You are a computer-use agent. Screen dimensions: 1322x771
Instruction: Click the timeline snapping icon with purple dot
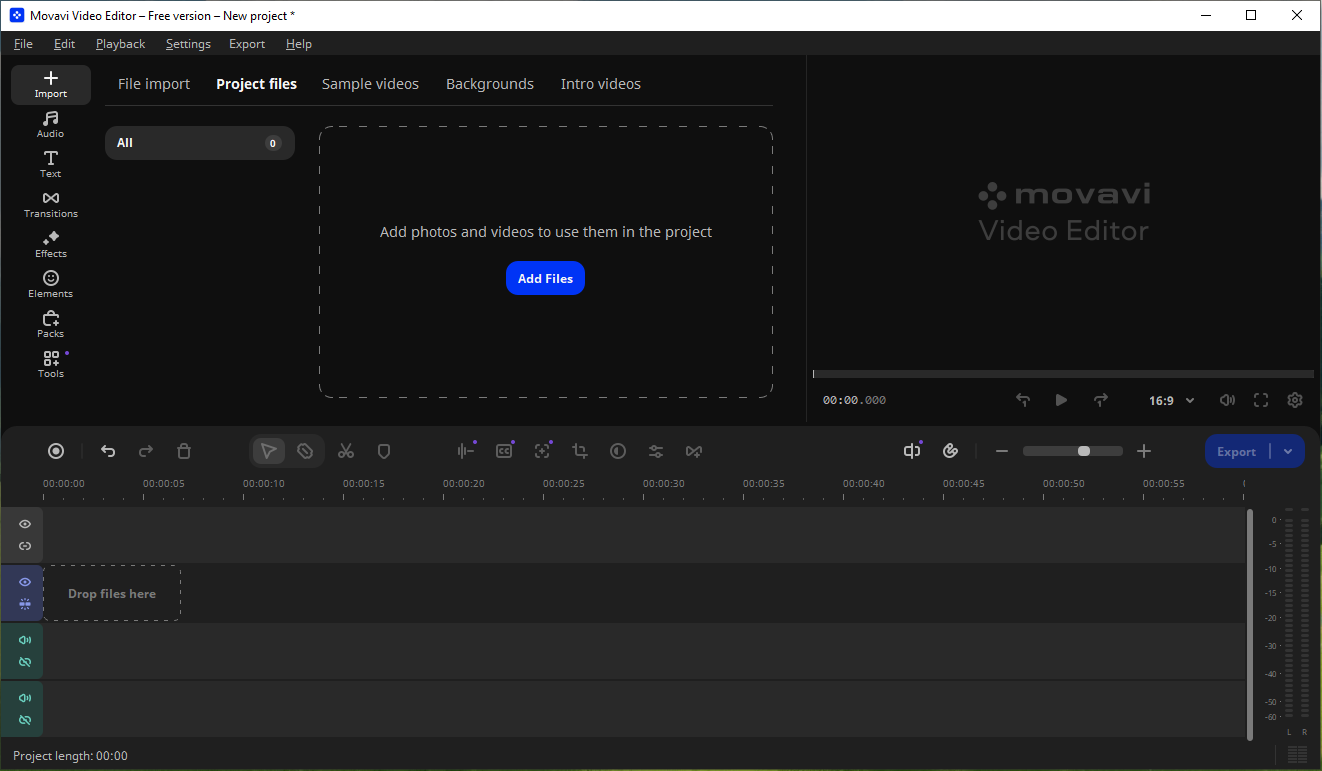(x=912, y=451)
